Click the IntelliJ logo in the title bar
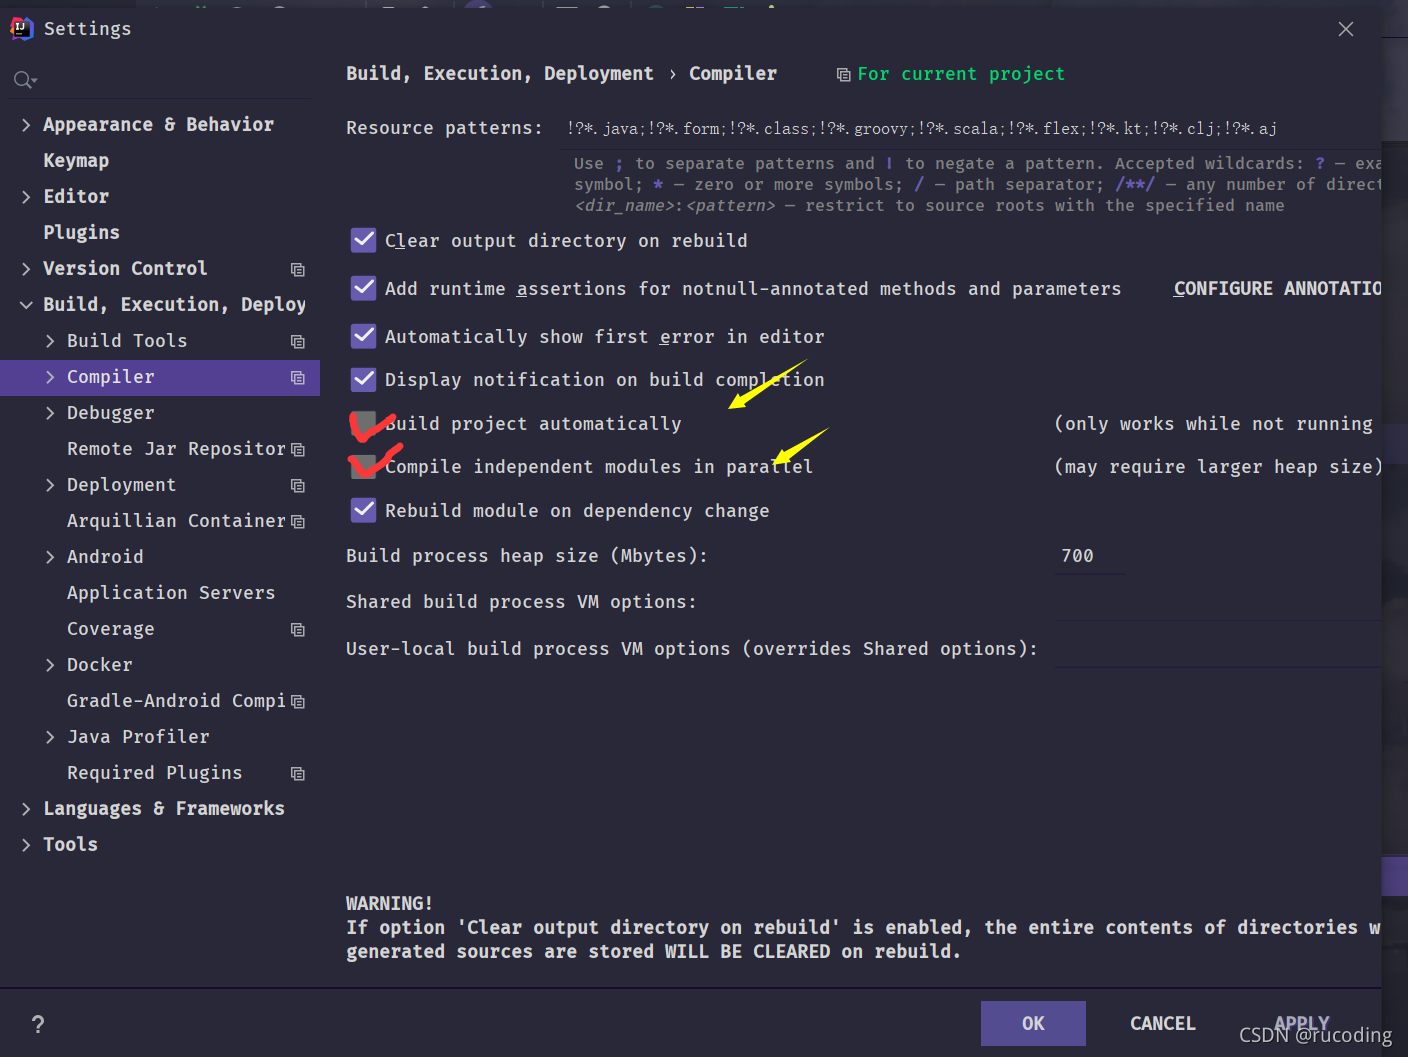The height and width of the screenshot is (1057, 1408). pyautogui.click(x=22, y=28)
